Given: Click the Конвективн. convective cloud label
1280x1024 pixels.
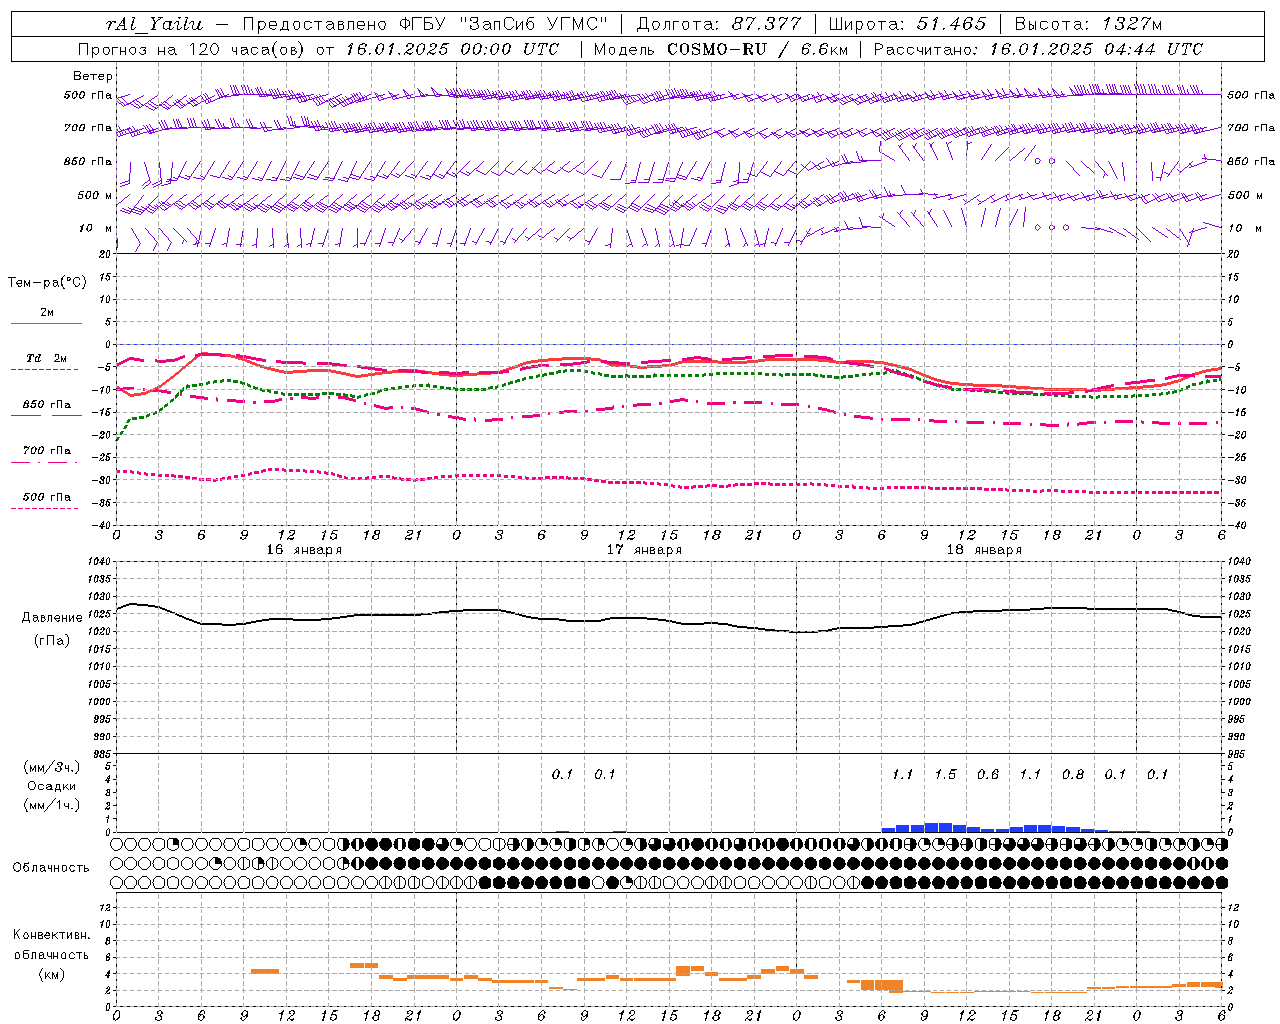Looking at the screenshot, I should (x=51, y=935).
